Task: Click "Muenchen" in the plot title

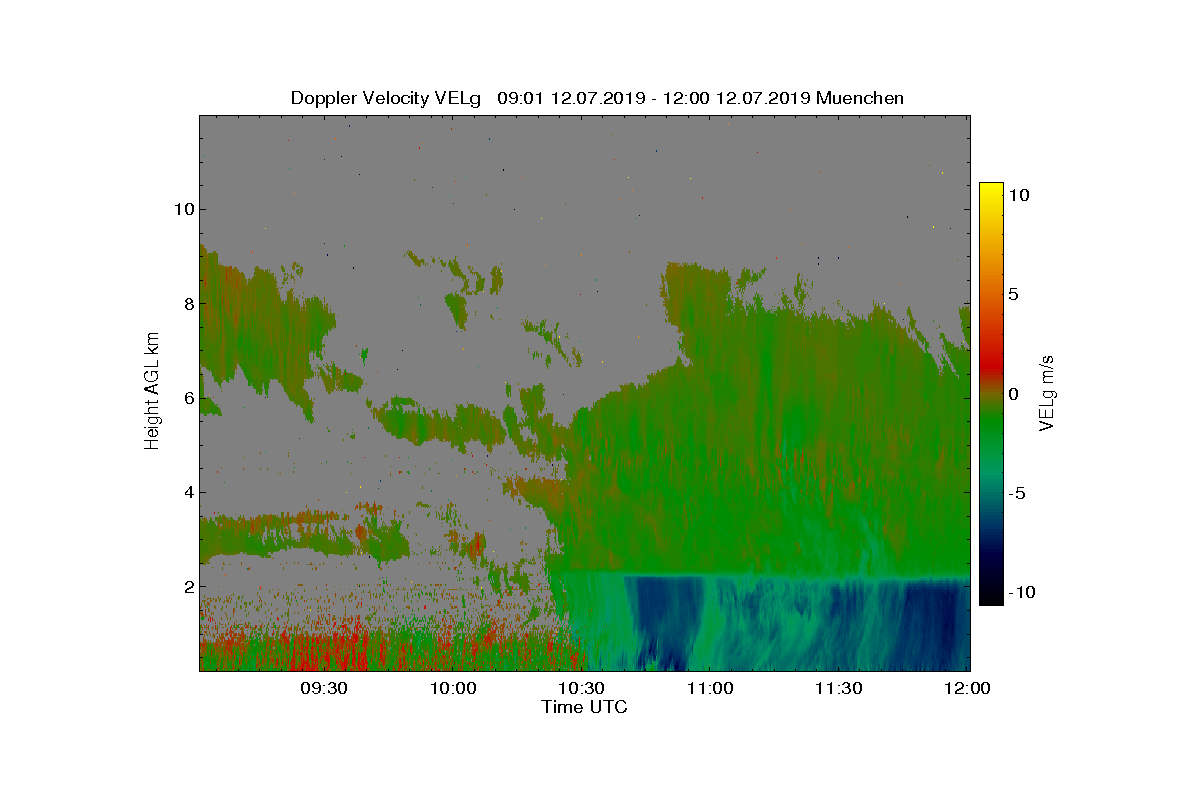Action: [x=860, y=98]
